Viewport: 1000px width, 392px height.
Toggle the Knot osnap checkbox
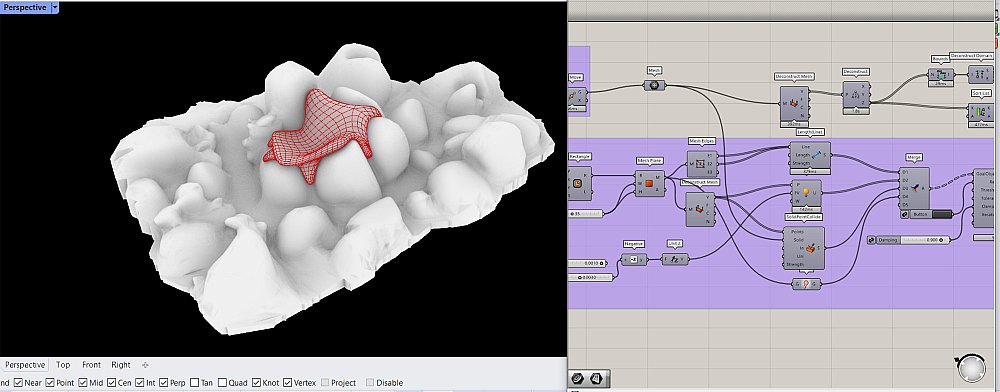(x=256, y=383)
